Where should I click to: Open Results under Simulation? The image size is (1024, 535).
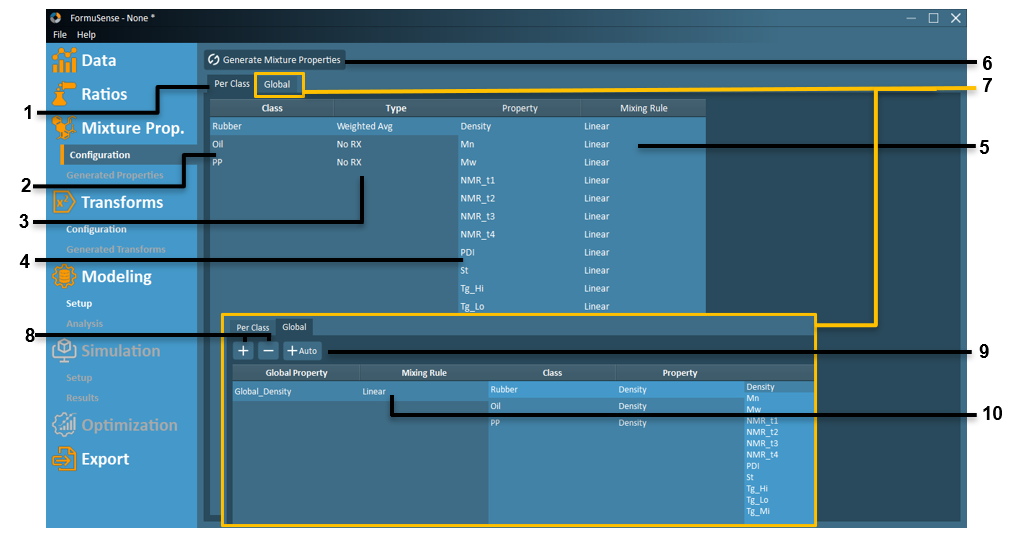click(82, 398)
